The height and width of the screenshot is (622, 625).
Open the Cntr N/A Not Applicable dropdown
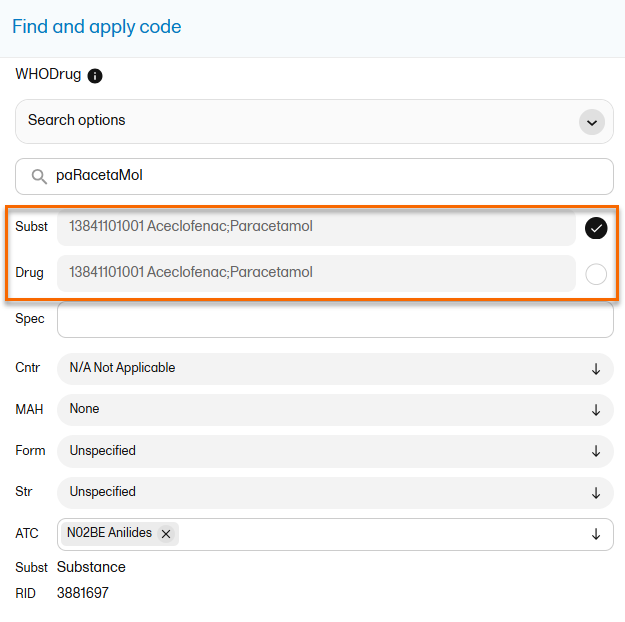pyautogui.click(x=334, y=368)
